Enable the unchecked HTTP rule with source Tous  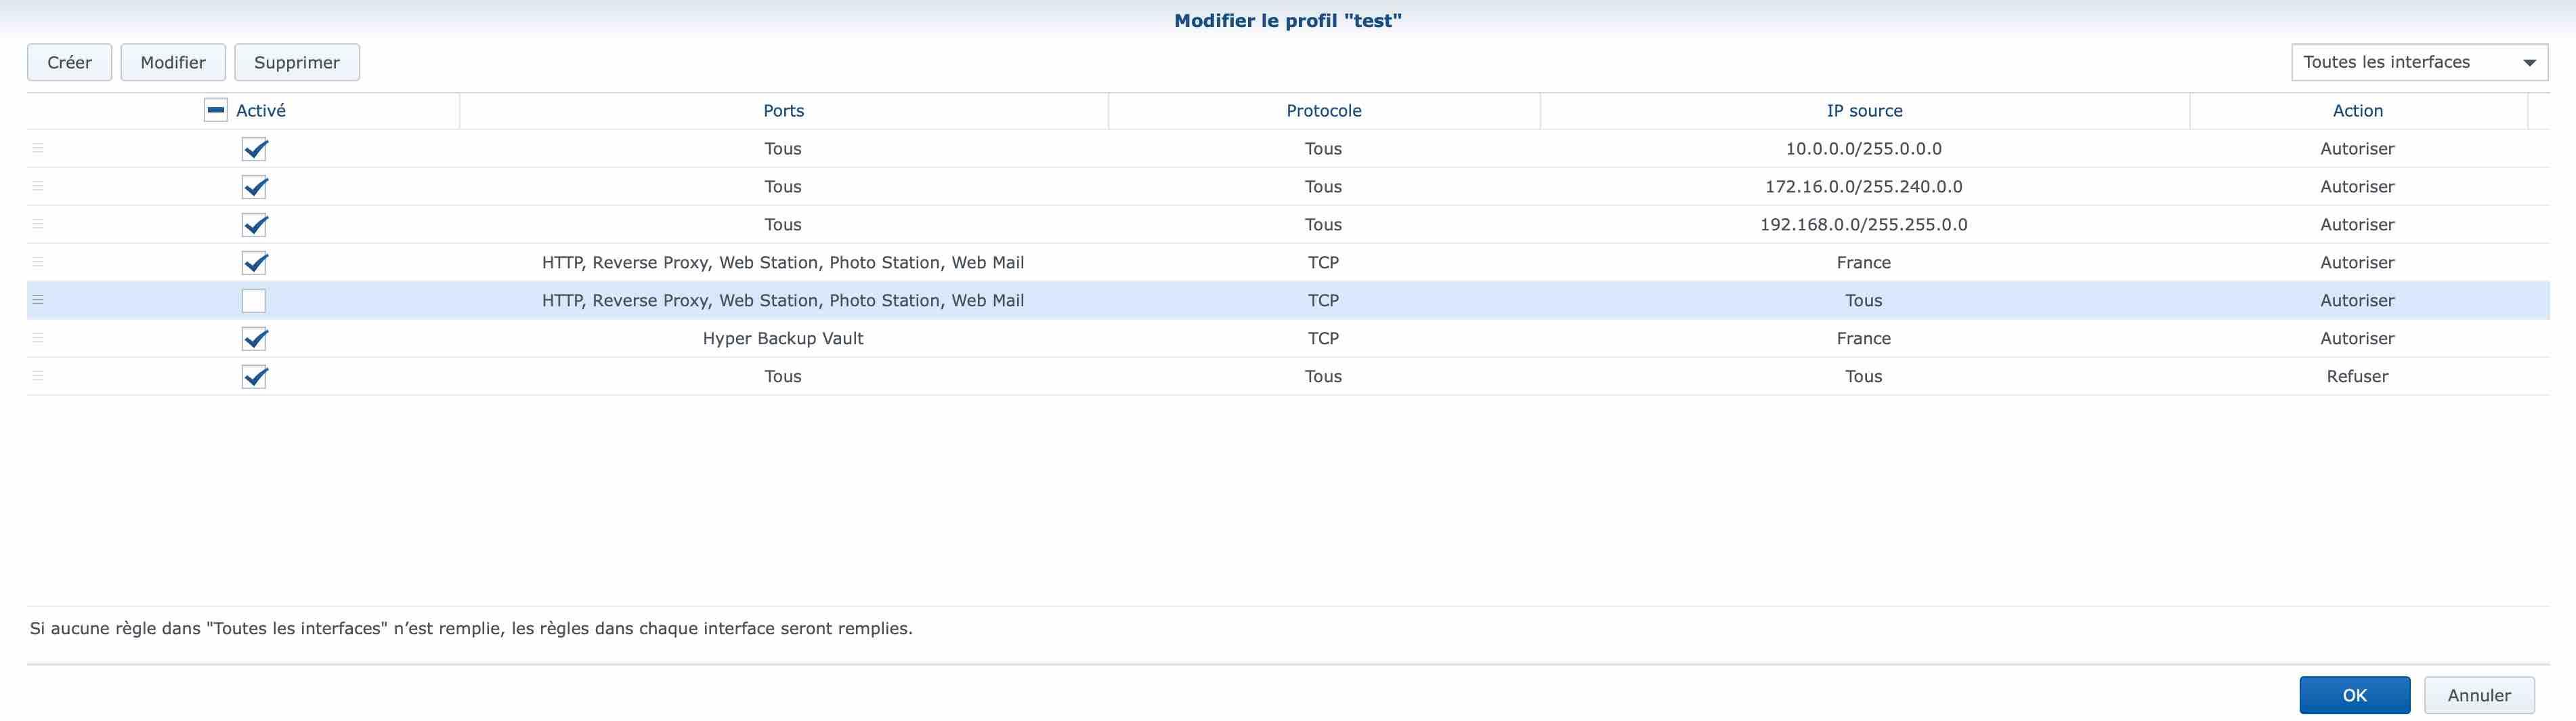click(x=254, y=301)
